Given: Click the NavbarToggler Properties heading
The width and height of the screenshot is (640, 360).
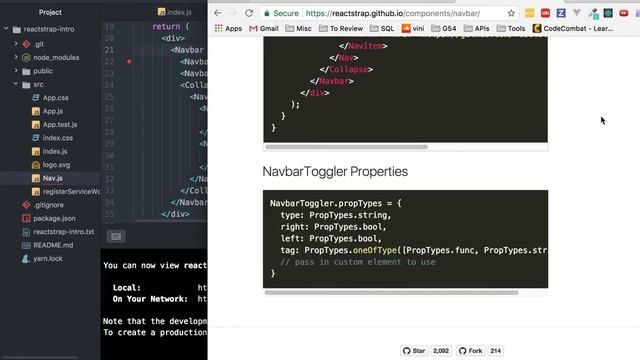Looking at the screenshot, I should pos(335,171).
